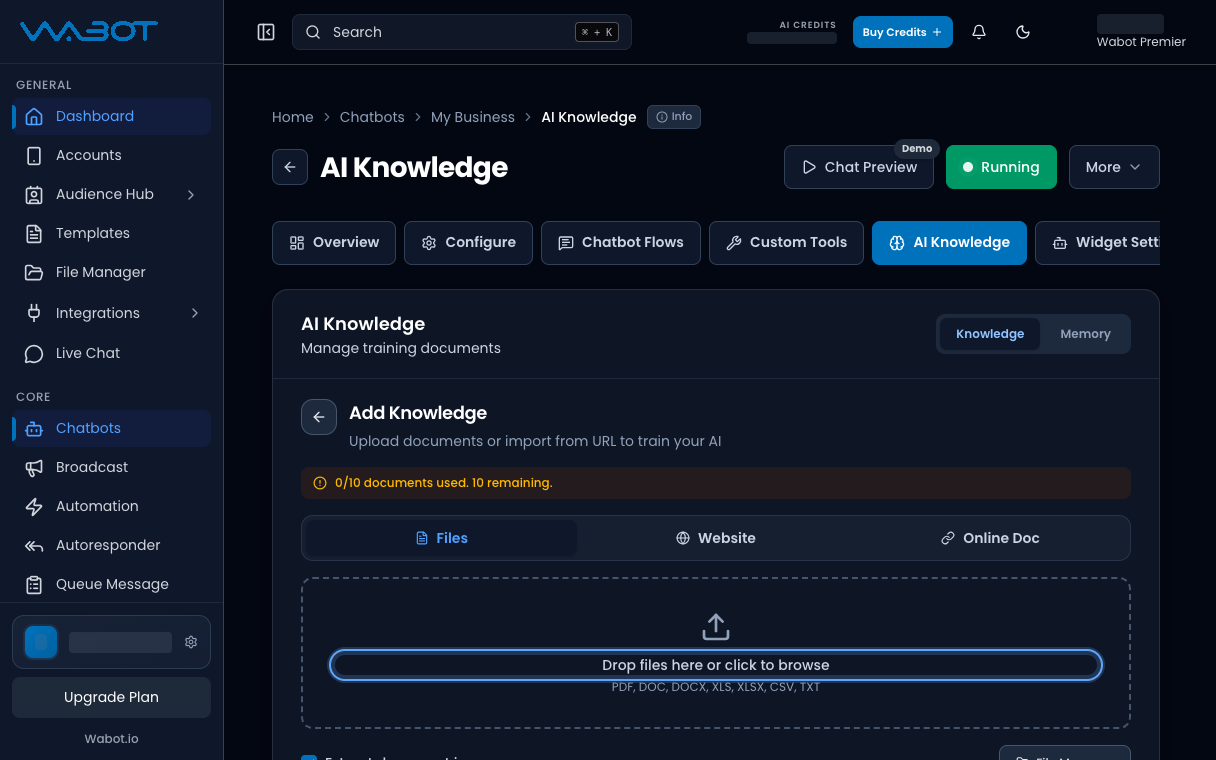
Task: Click the Buy Credits button
Action: coord(903,32)
